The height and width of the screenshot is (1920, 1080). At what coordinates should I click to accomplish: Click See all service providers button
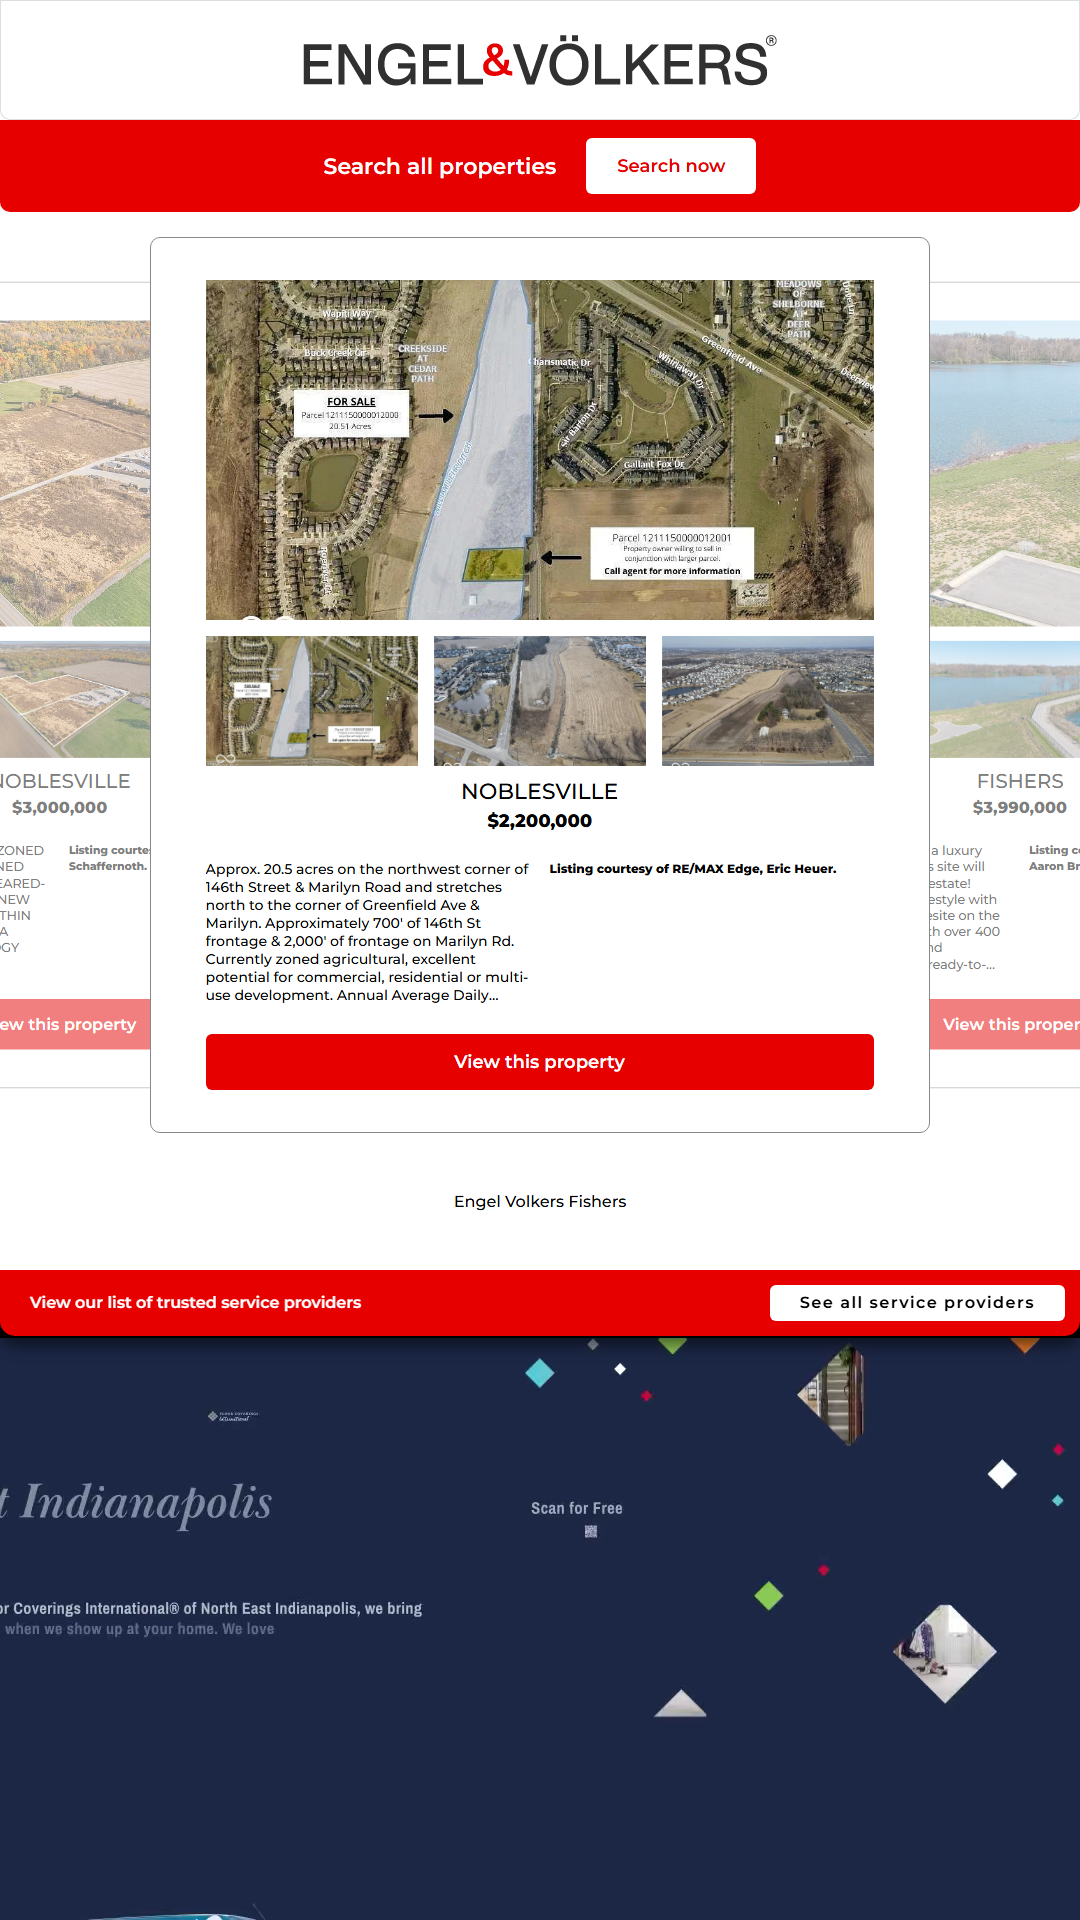tap(917, 1303)
